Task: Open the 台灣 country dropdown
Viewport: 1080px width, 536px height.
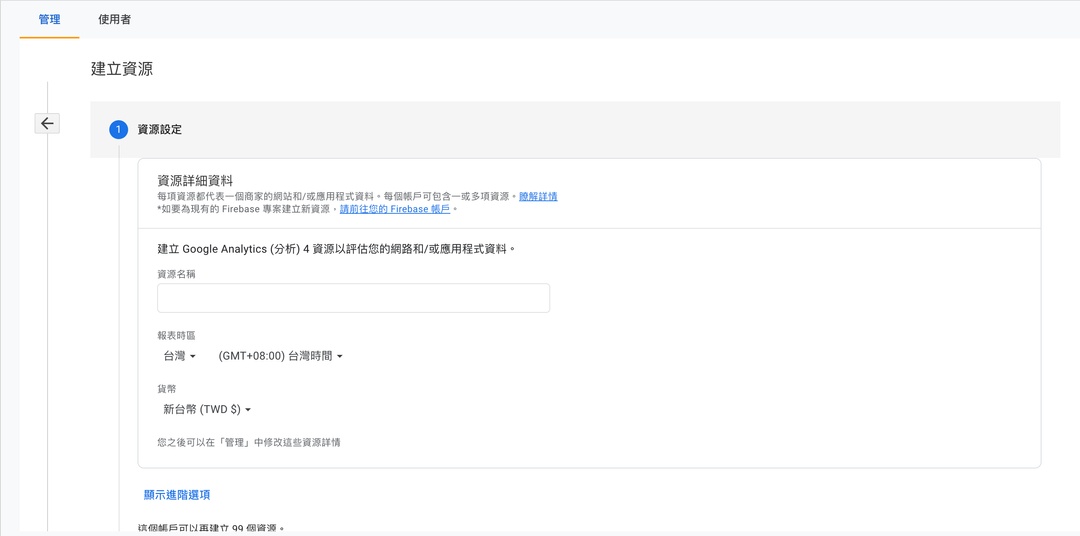Action: coord(180,356)
